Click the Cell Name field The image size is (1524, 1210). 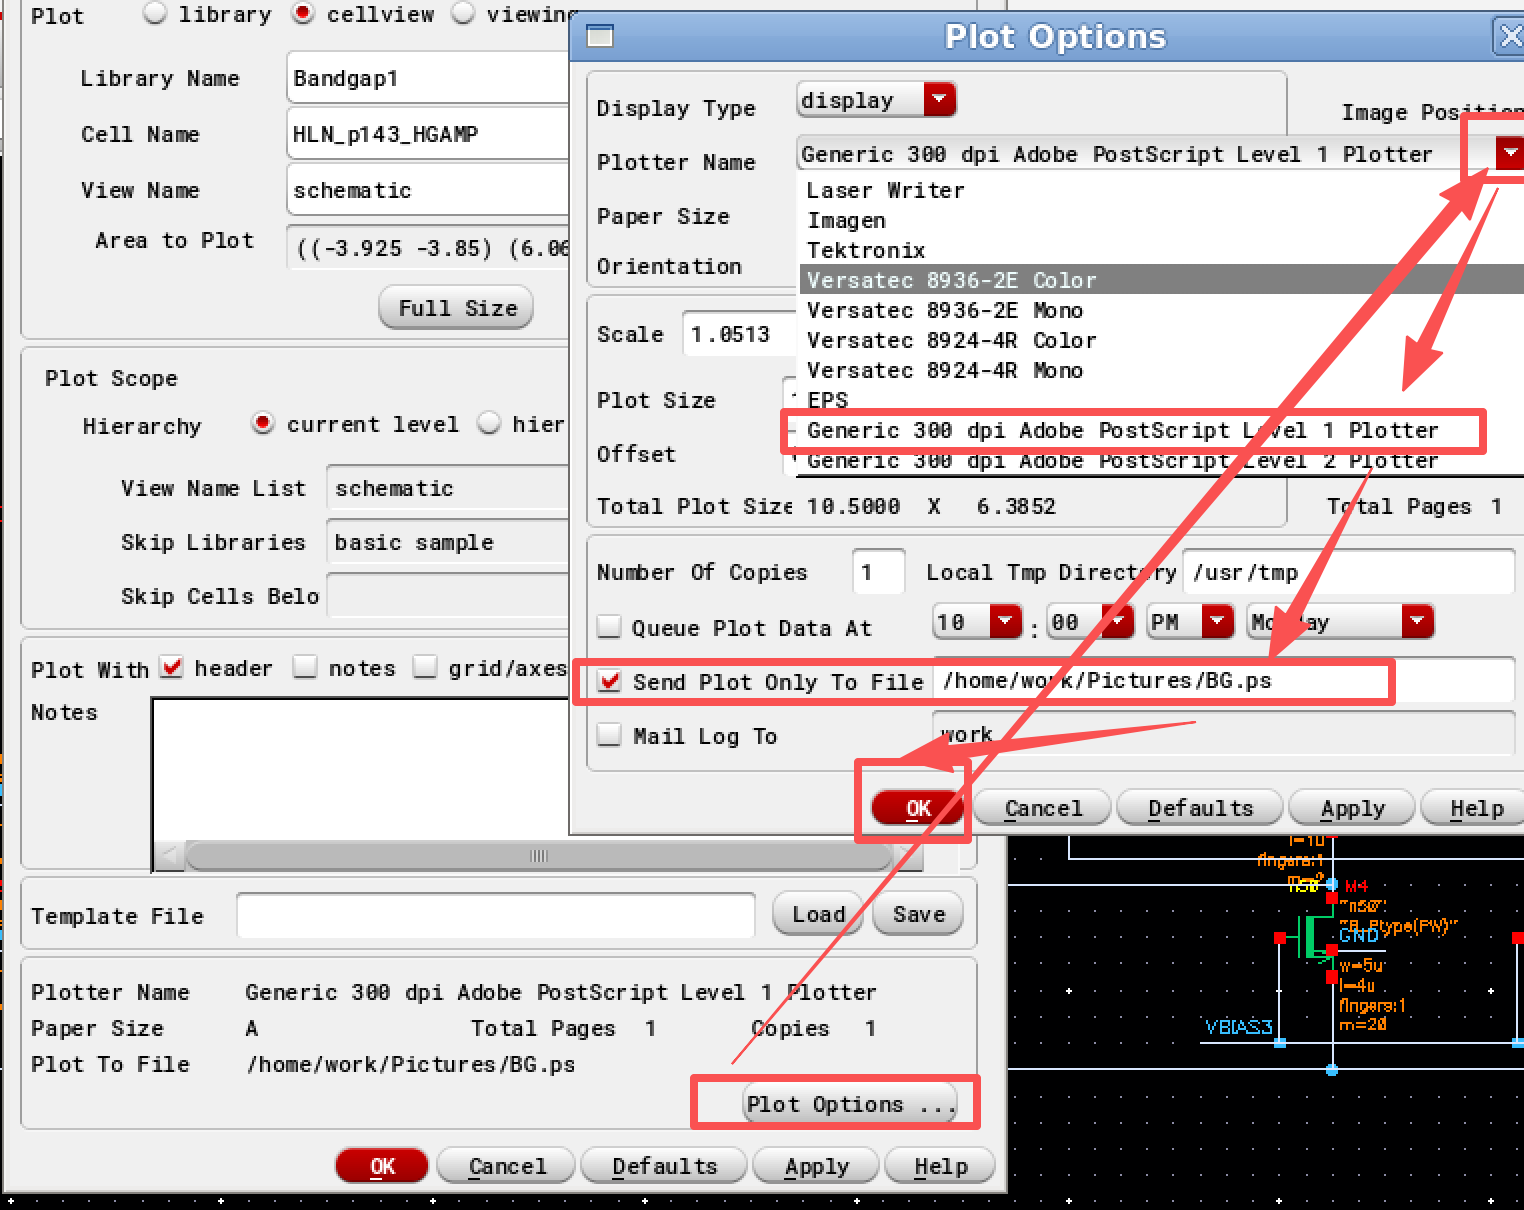pyautogui.click(x=428, y=134)
